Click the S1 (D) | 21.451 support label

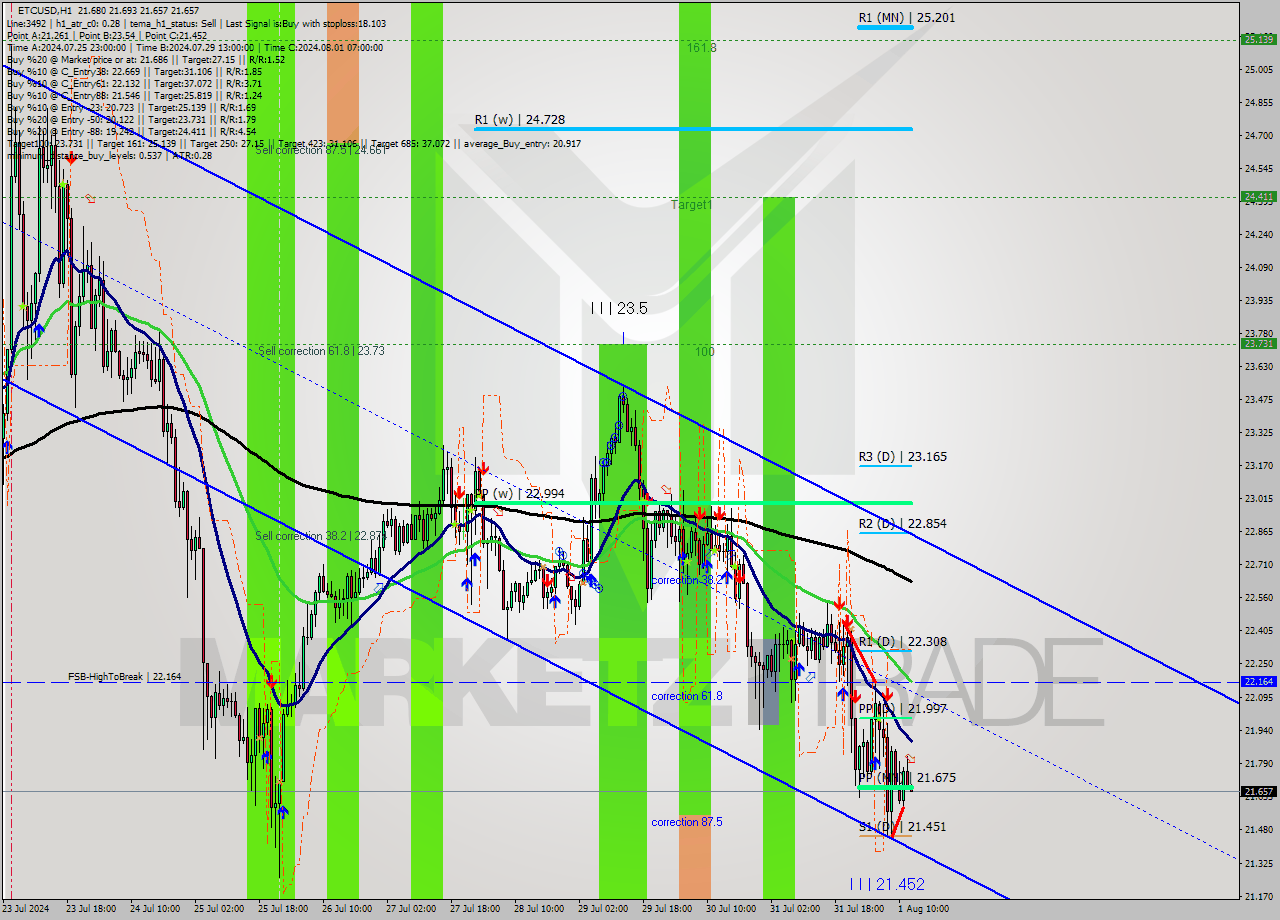pos(902,826)
